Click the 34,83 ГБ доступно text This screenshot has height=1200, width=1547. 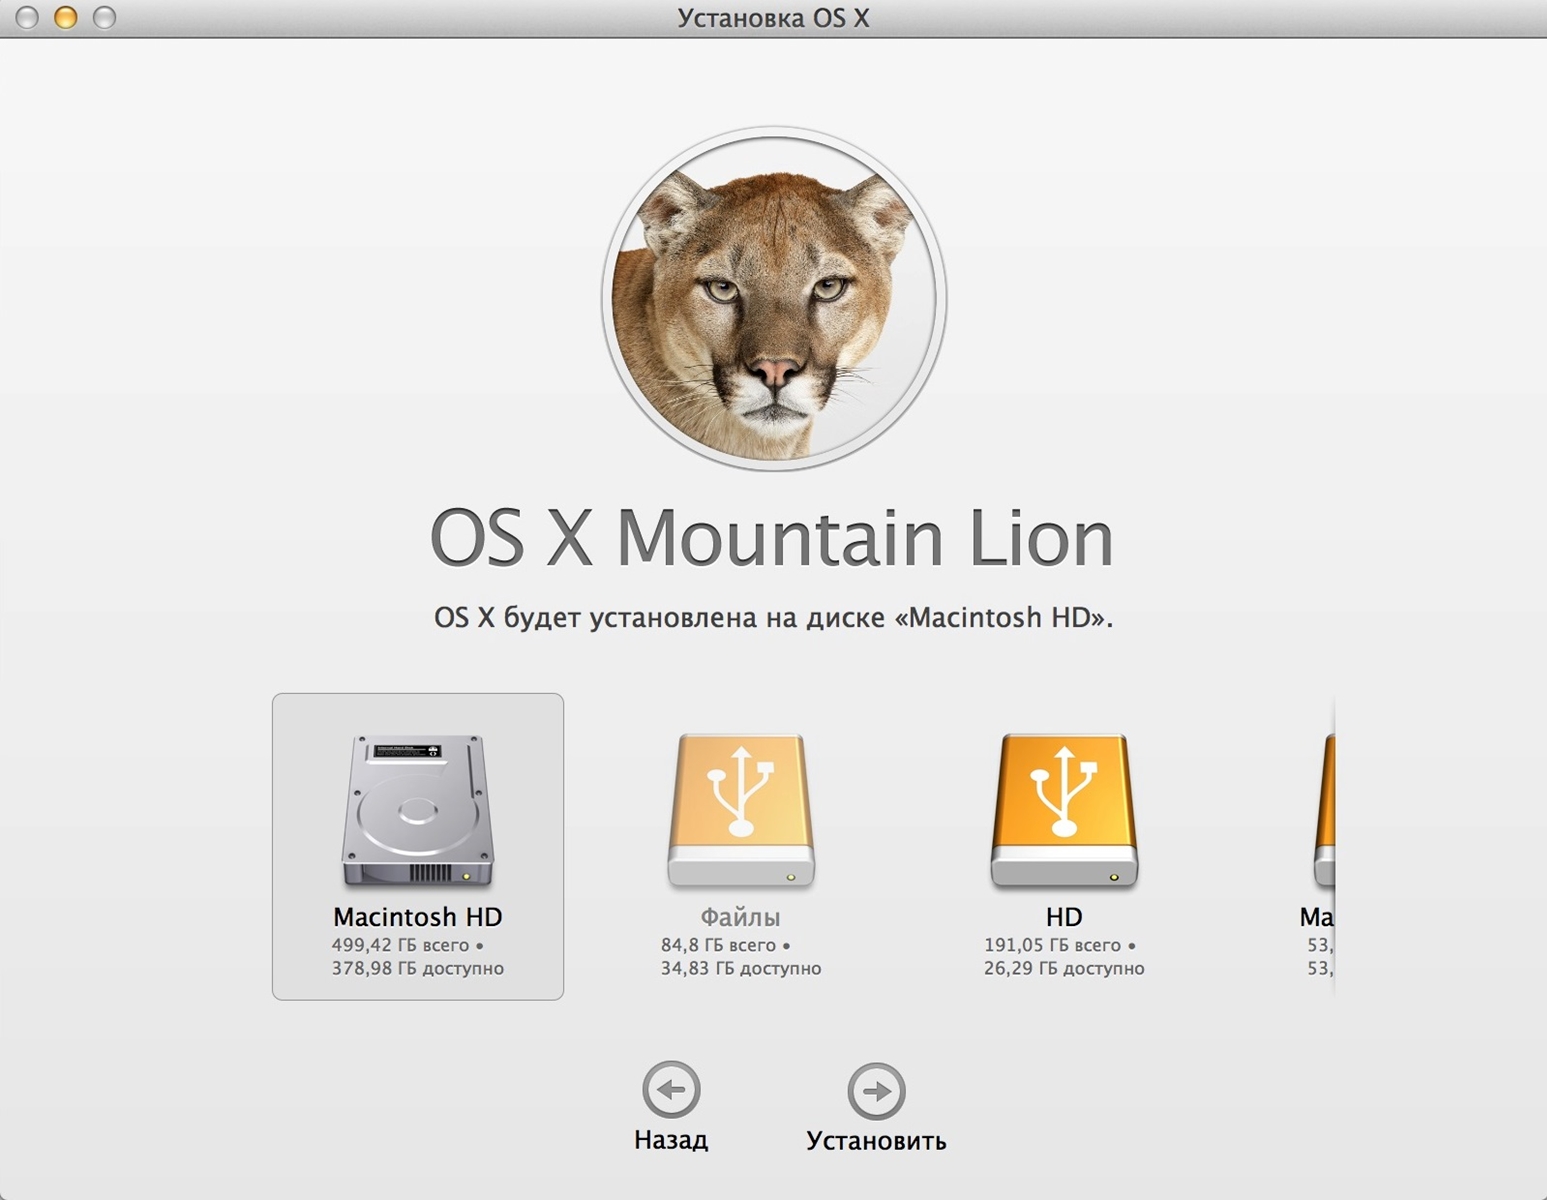coord(741,968)
